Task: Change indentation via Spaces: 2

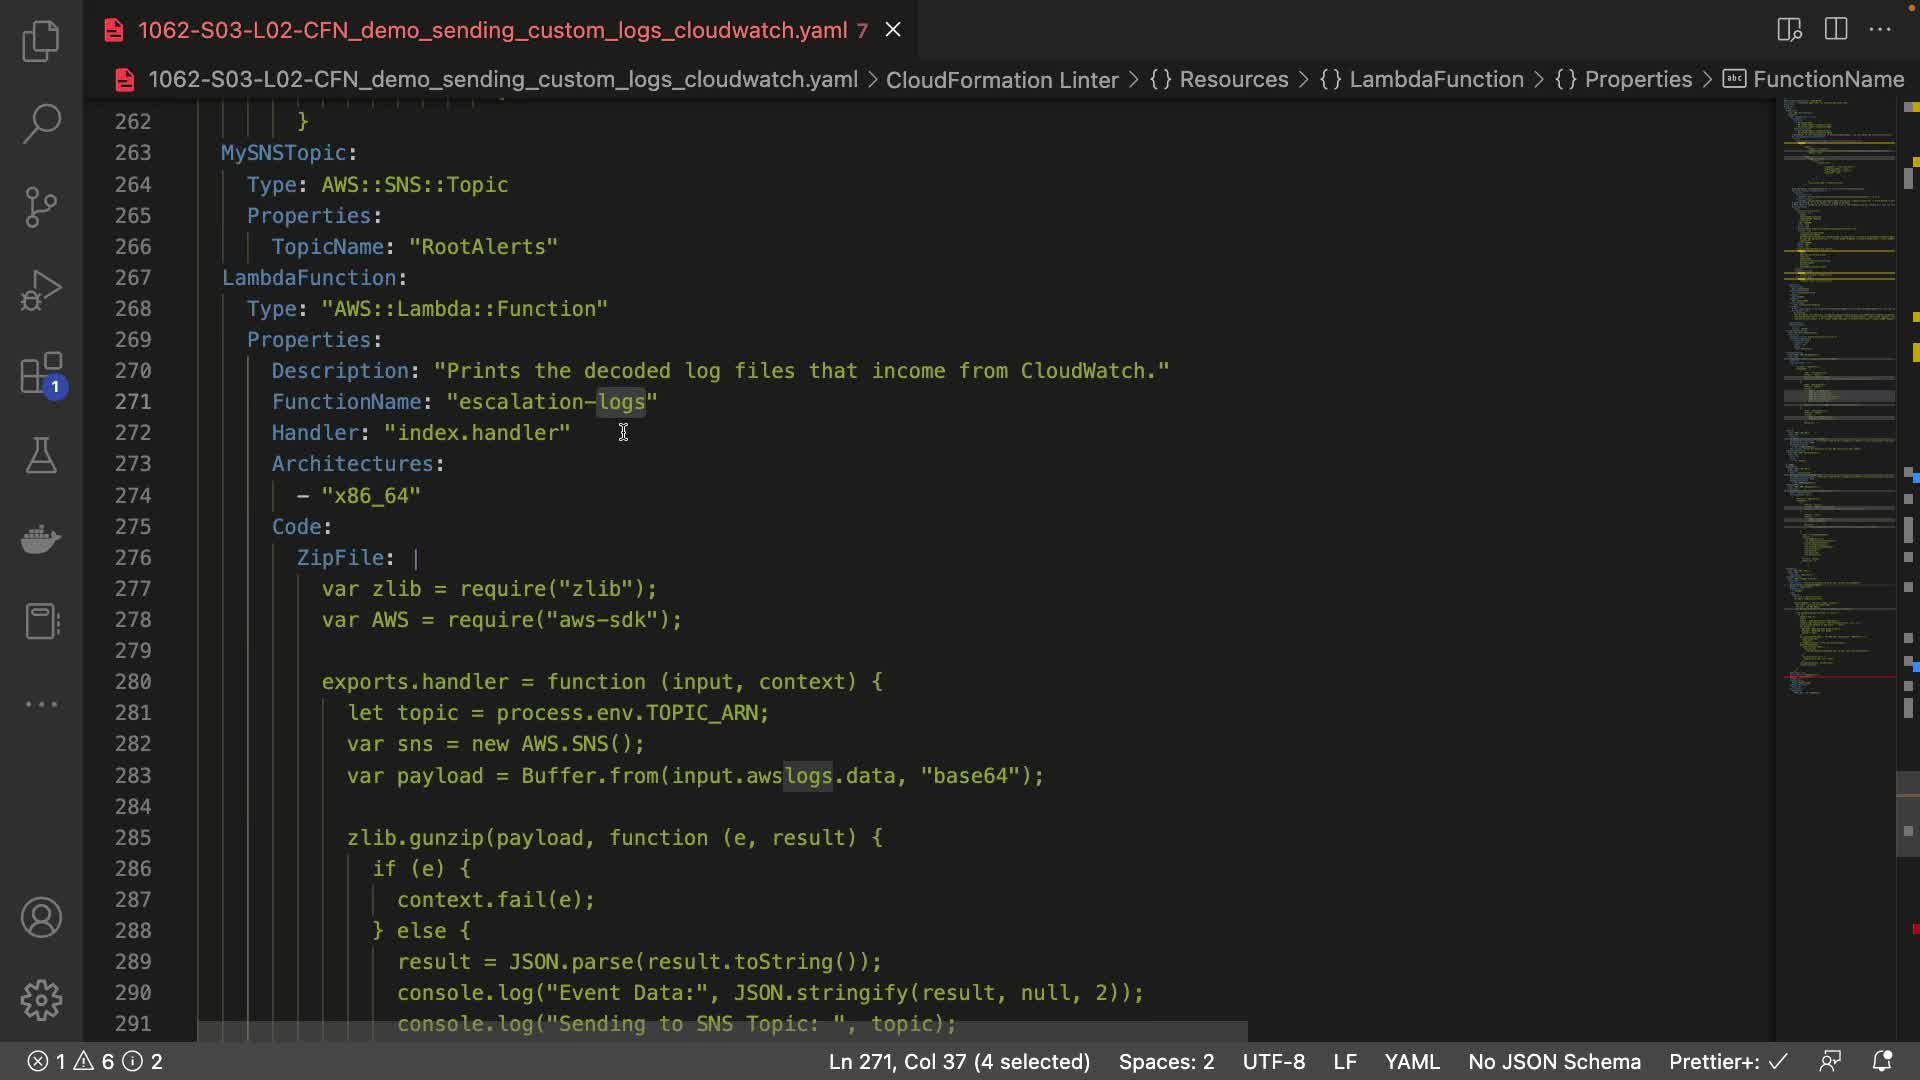Action: pyautogui.click(x=1166, y=1061)
